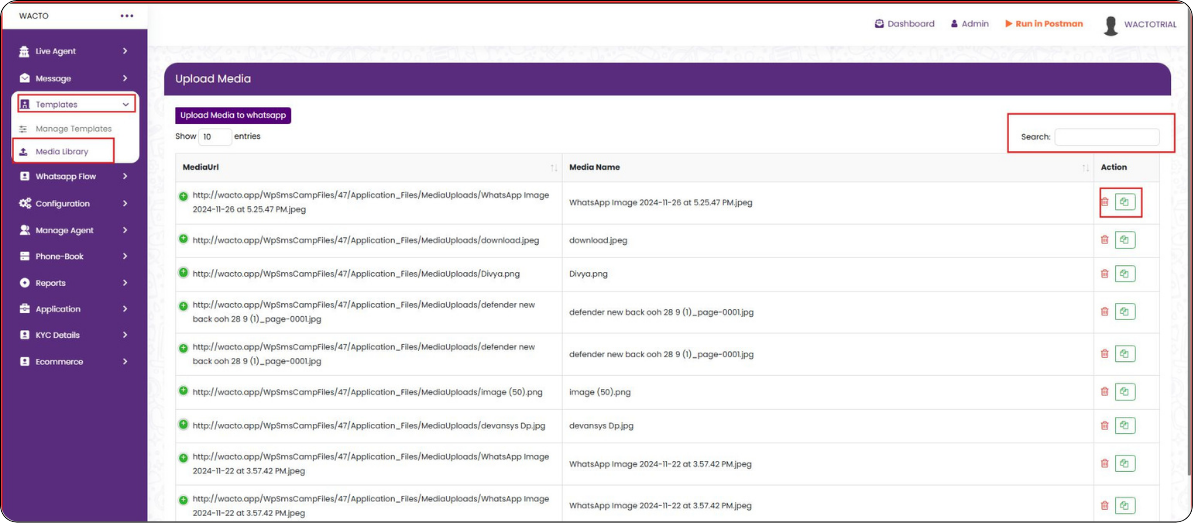Screen dimensions: 1194x523
Task: Expand the Phone-Book sidebar chevron
Action: (125, 257)
